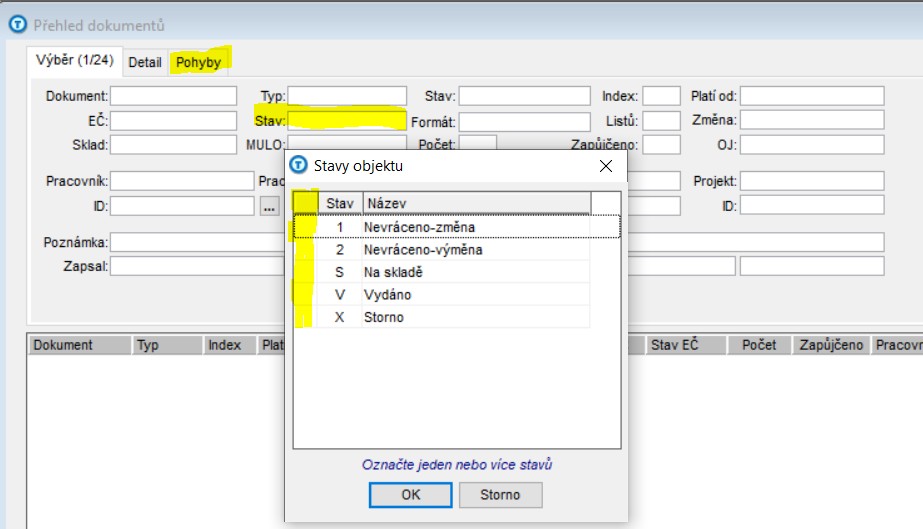Viewport: 923px width, 529px height.
Task: Sort results by Dokument column header
Action: tap(79, 345)
